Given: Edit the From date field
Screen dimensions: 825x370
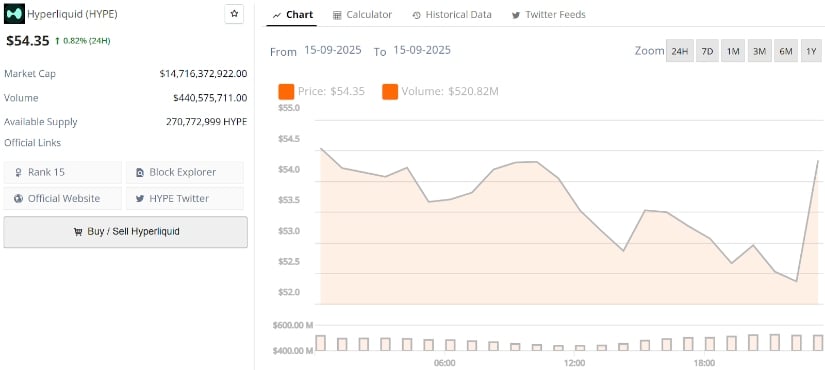Looking at the screenshot, I should 333,50.
